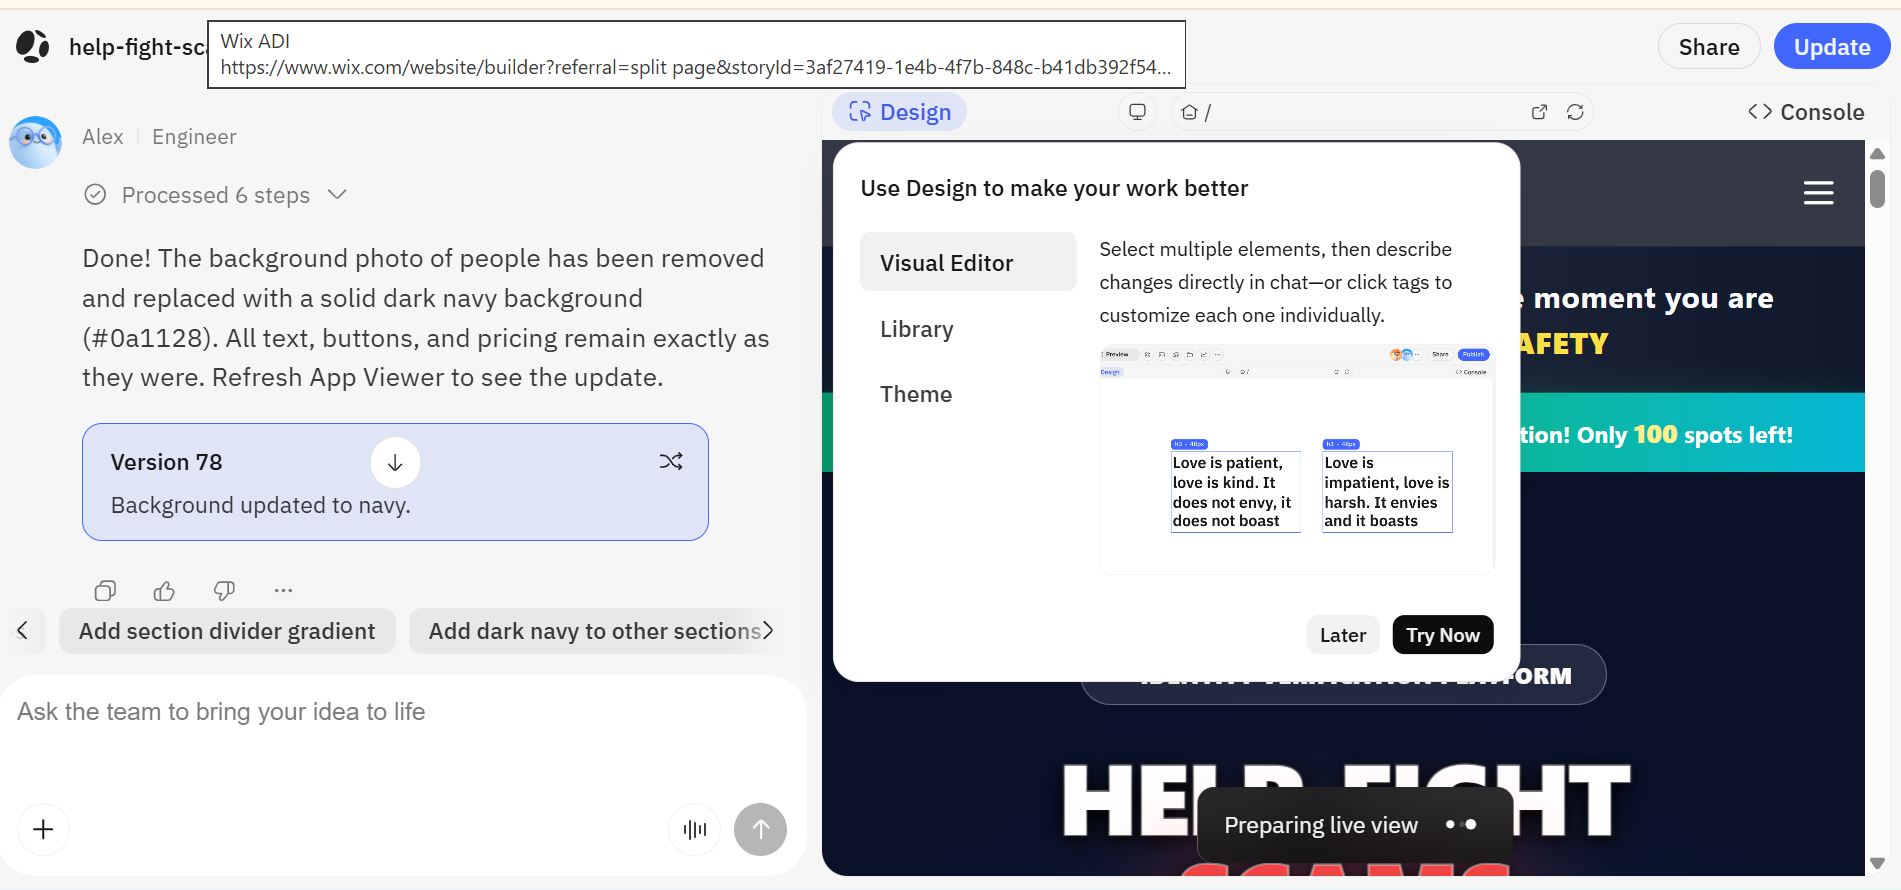Click the send arrow button
The height and width of the screenshot is (890, 1901).
click(760, 829)
